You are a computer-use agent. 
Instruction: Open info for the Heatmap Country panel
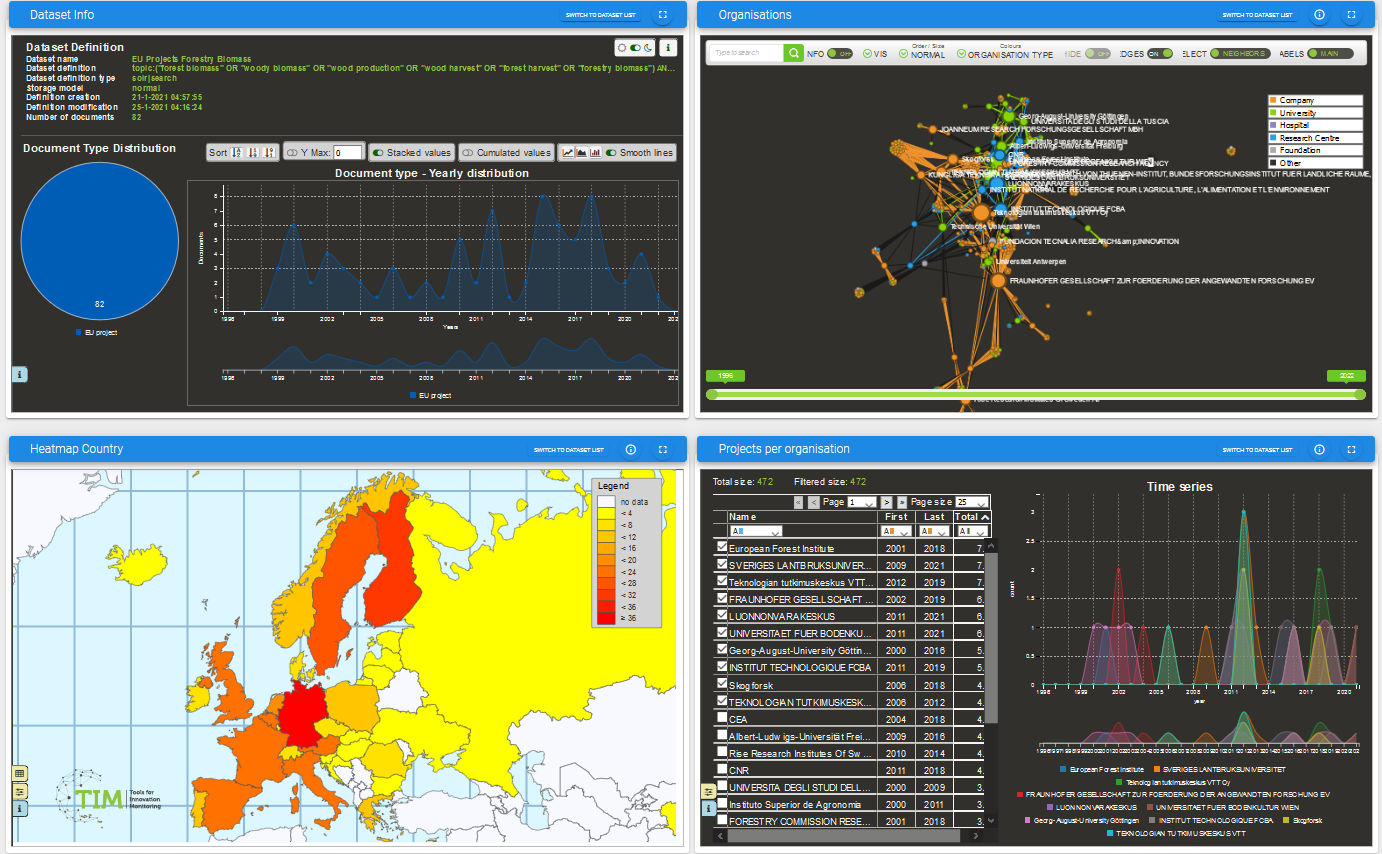[x=631, y=449]
